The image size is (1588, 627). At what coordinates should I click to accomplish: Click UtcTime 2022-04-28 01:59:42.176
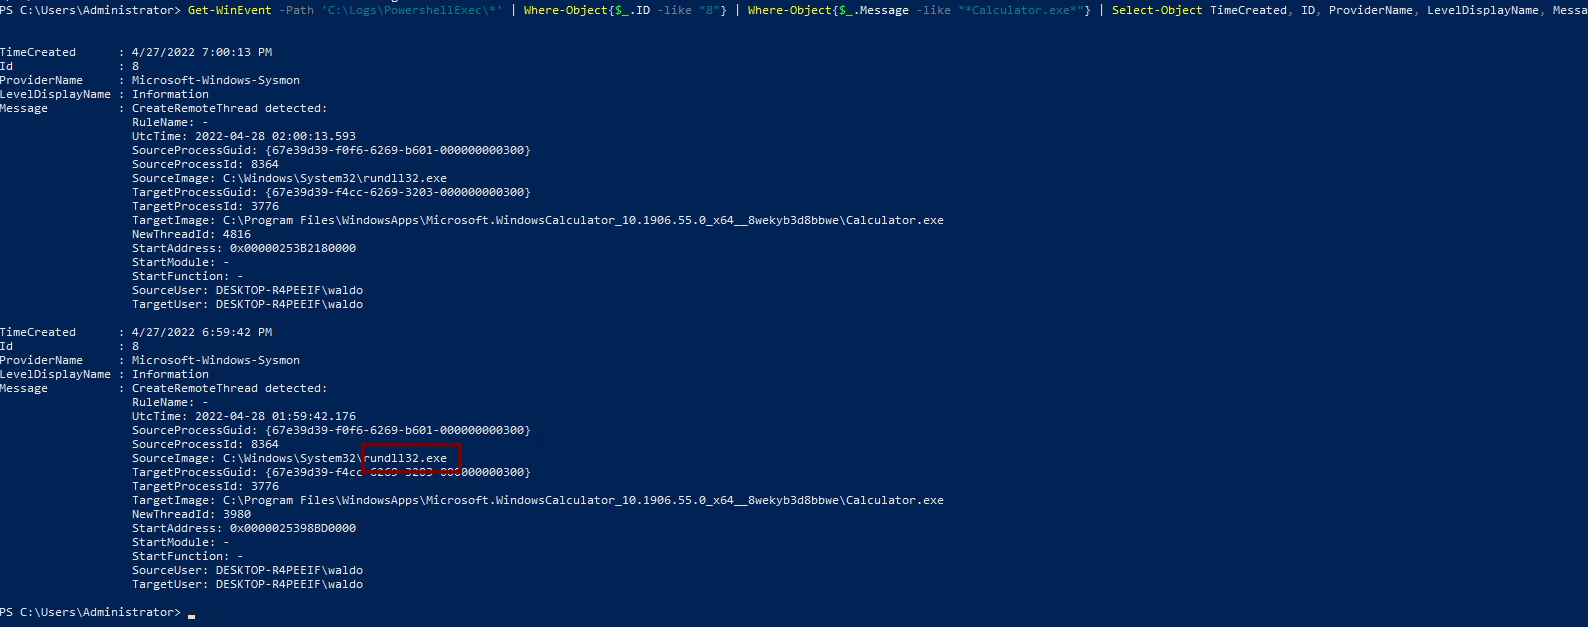275,416
